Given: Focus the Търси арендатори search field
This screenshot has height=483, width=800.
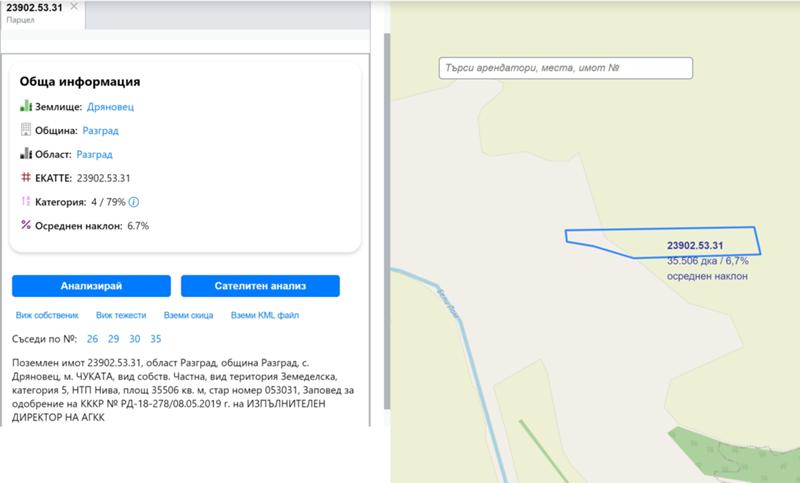Looking at the screenshot, I should pos(566,68).
